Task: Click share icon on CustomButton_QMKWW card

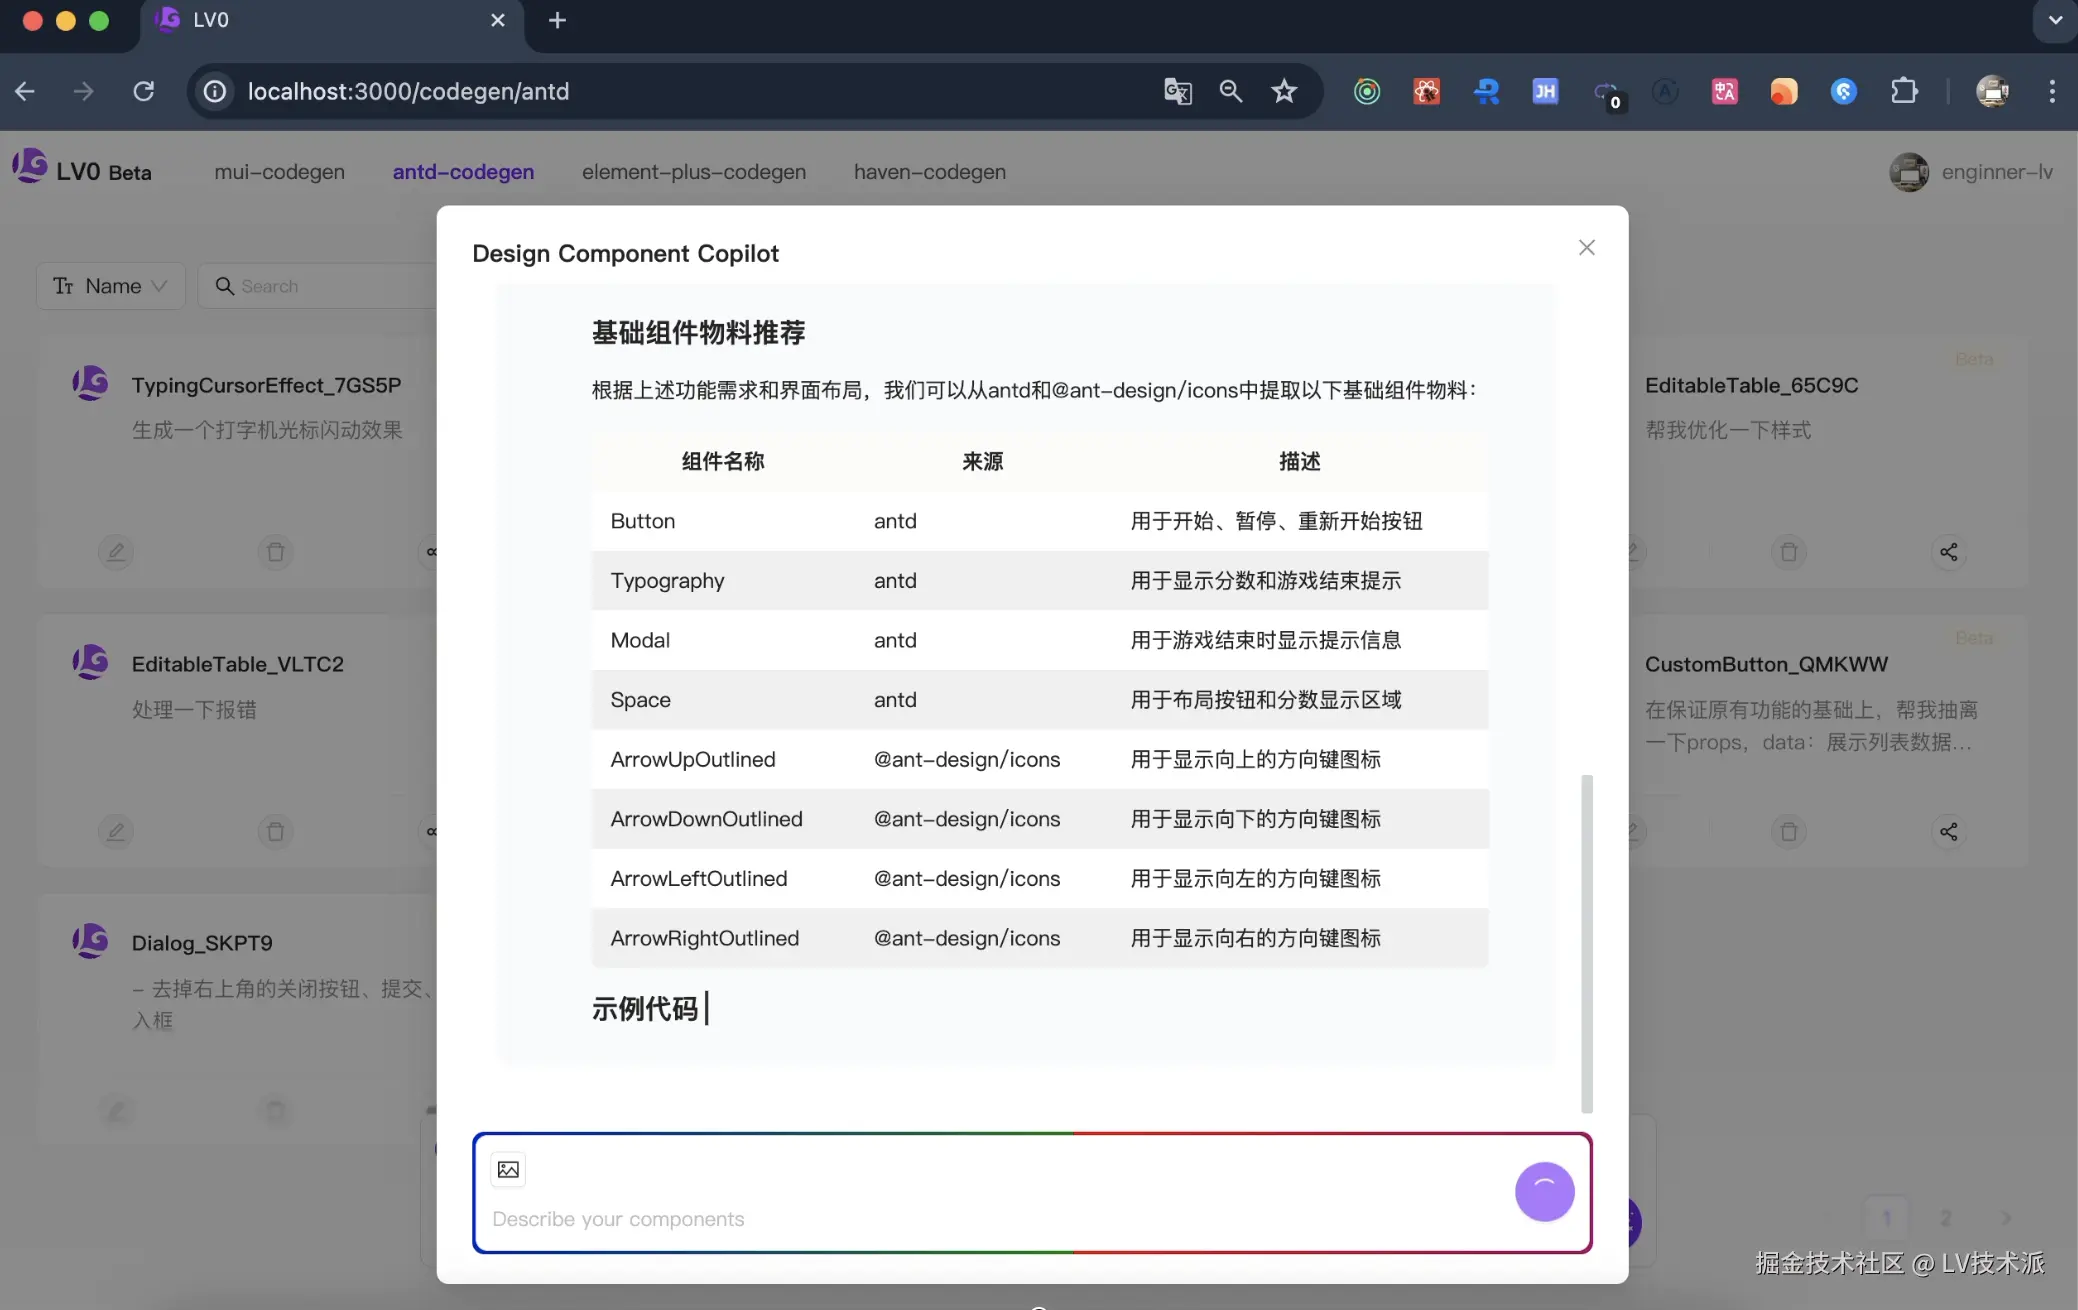Action: coord(1948,831)
